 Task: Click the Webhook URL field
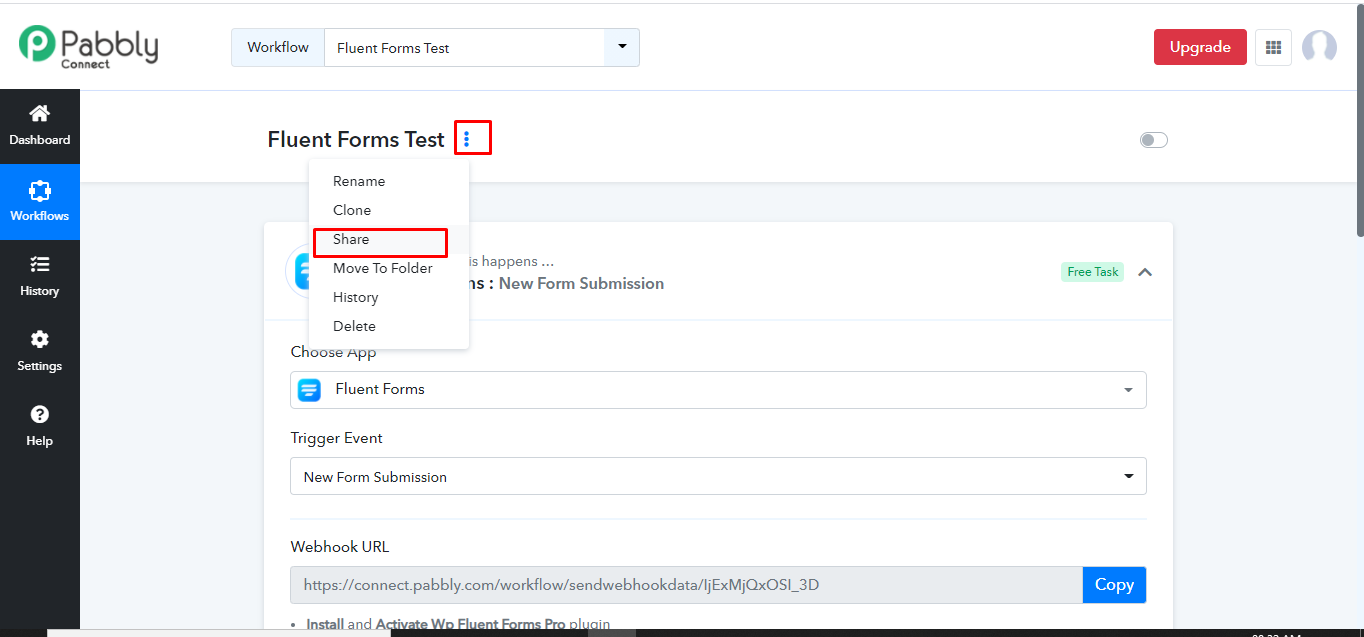pyautogui.click(x=686, y=585)
